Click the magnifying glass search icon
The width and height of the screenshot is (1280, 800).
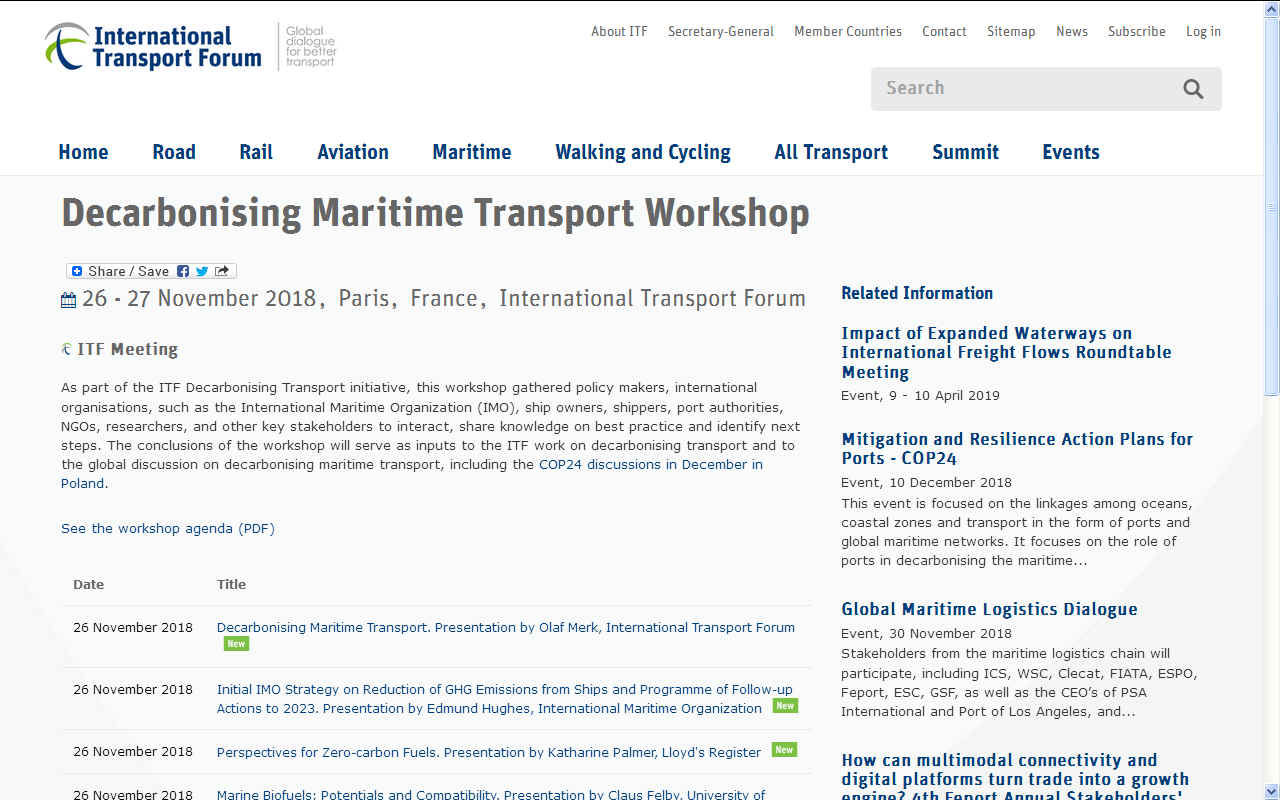click(1193, 89)
